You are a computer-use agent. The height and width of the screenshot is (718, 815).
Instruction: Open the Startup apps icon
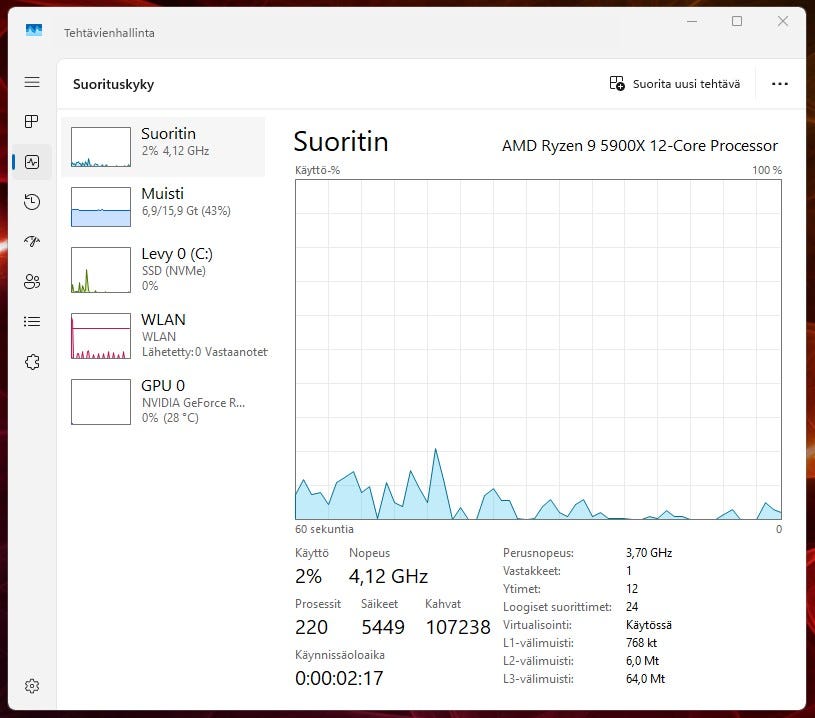pyautogui.click(x=32, y=241)
